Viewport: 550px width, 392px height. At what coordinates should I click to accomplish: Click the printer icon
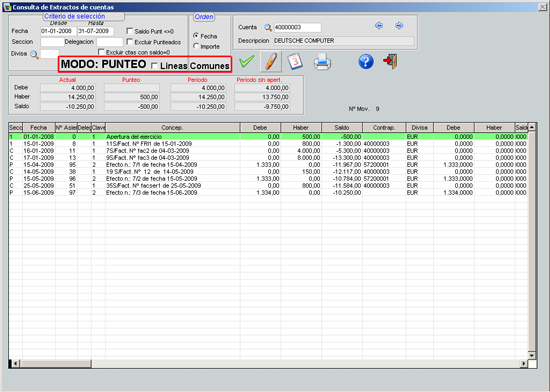point(322,62)
